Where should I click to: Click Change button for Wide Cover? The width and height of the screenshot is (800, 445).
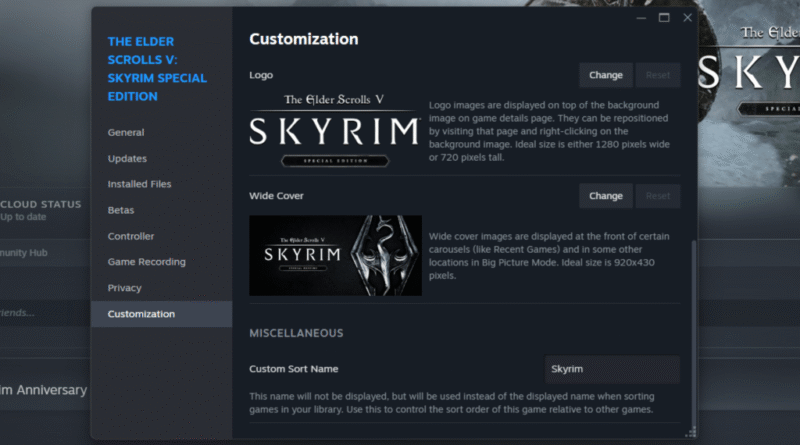click(606, 196)
